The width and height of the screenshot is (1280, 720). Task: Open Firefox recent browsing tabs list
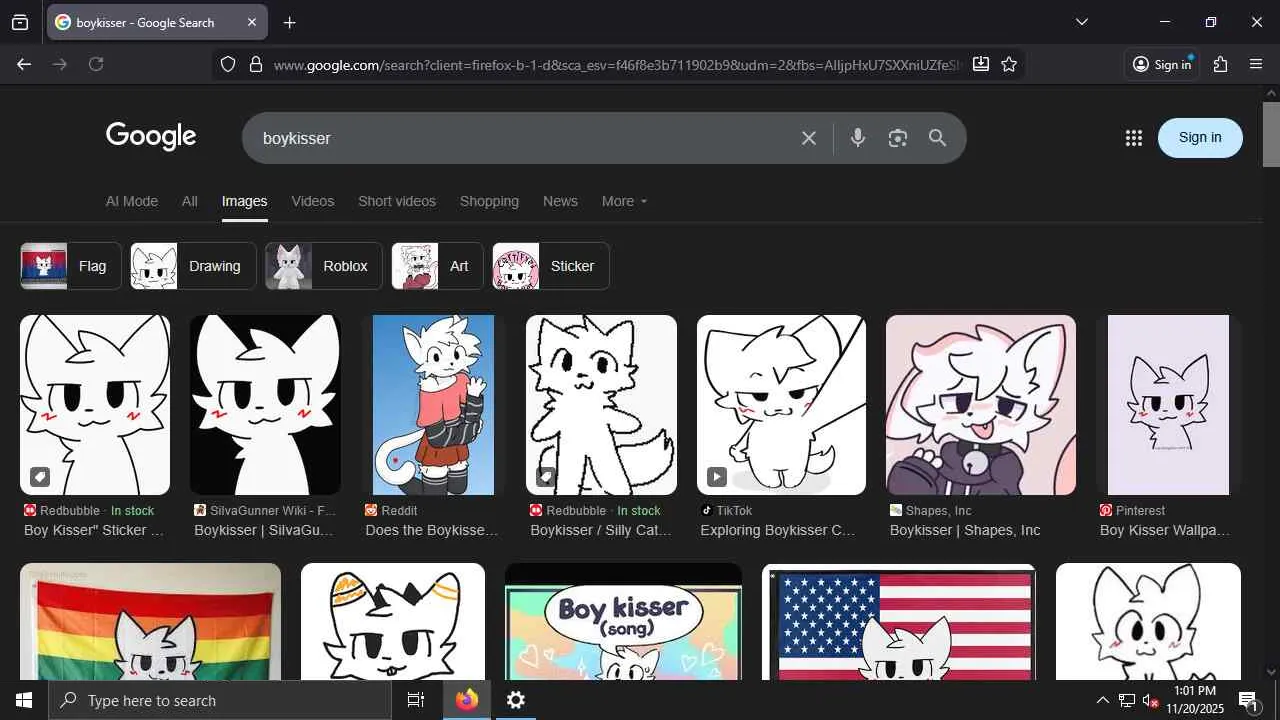(x=20, y=22)
